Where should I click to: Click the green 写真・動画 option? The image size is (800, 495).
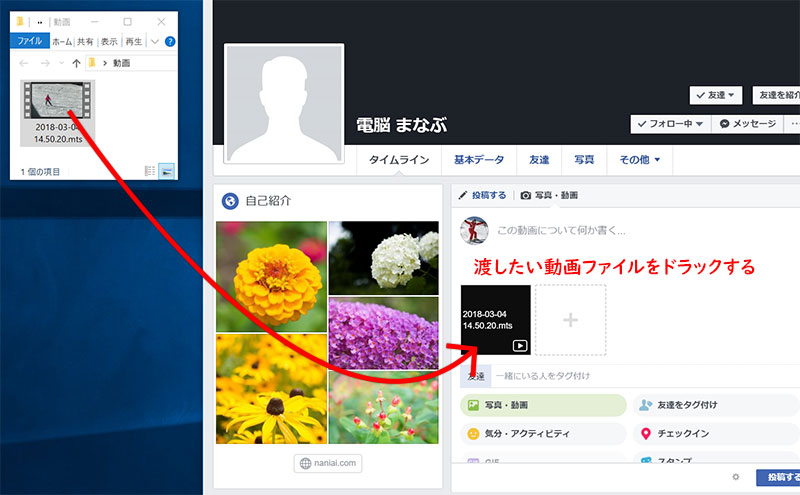click(543, 405)
